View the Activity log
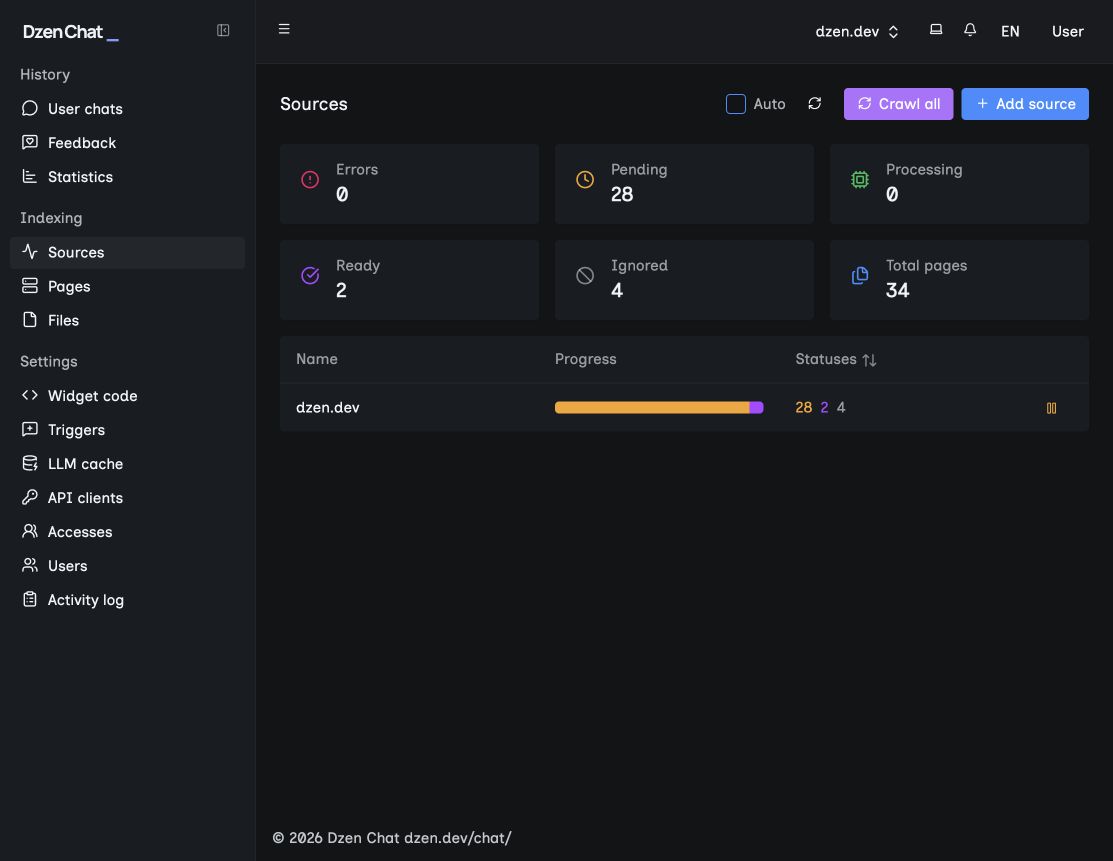This screenshot has height=861, width=1113. click(128, 600)
